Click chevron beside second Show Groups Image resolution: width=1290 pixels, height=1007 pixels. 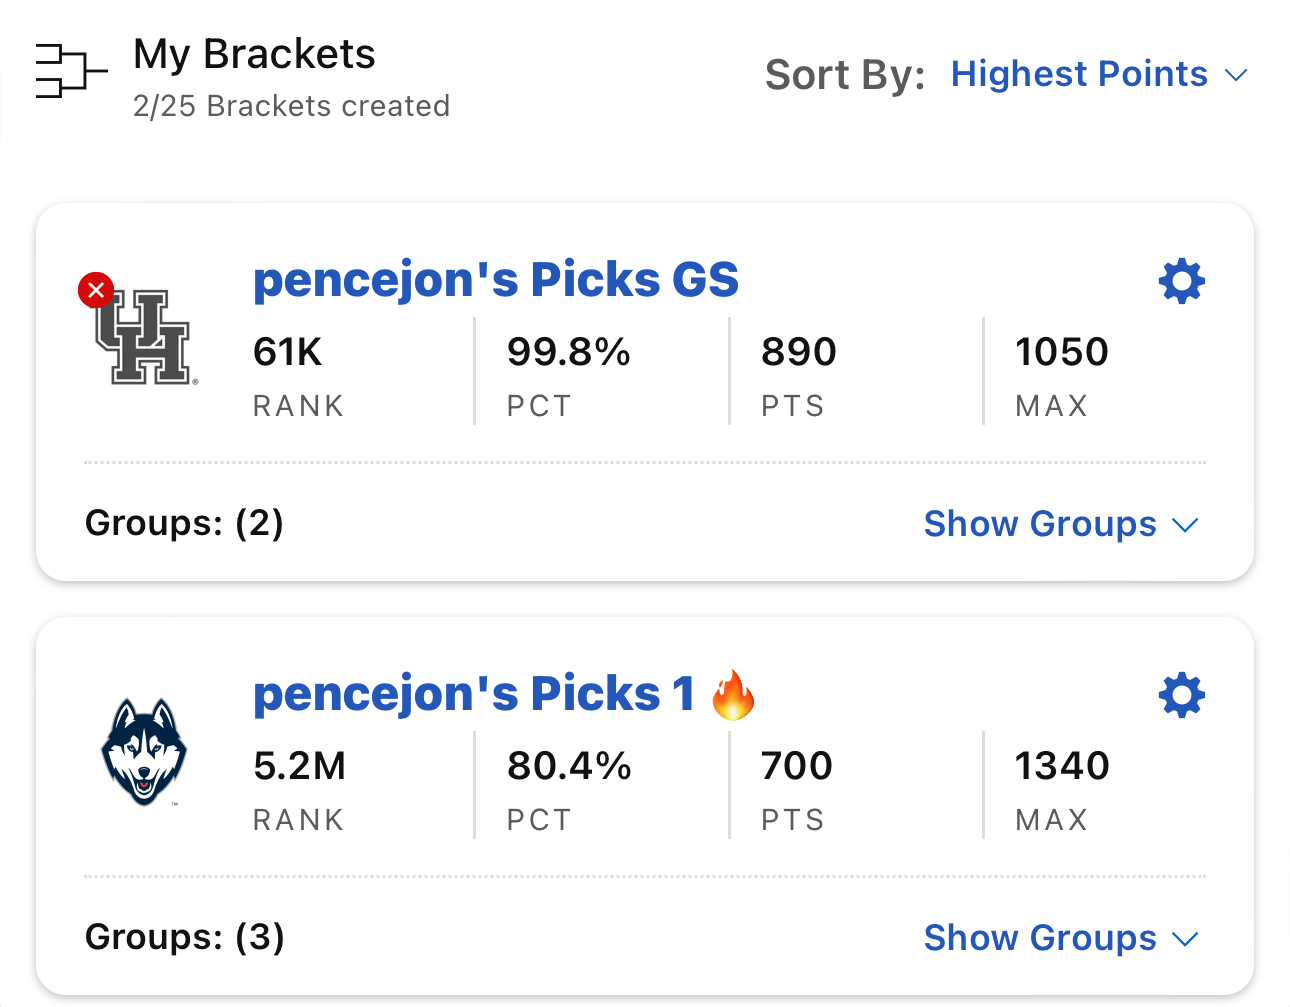tap(1185, 940)
